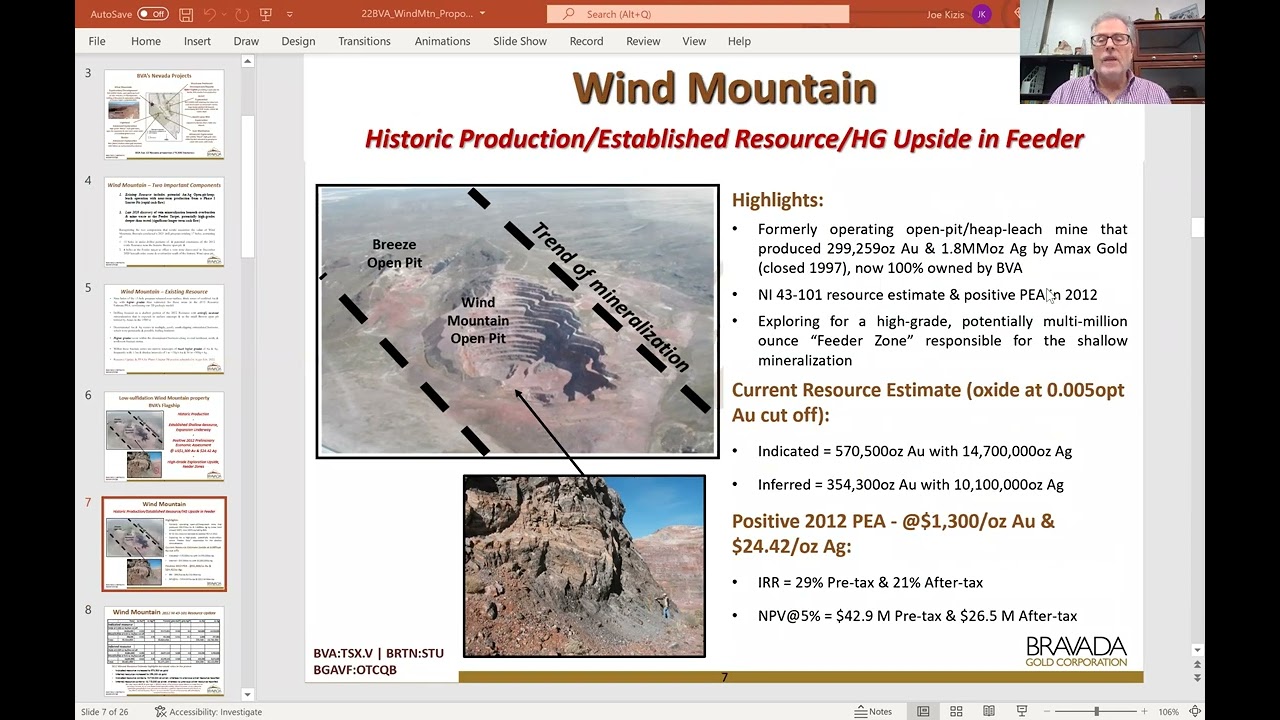Start Slide Show from status bar icon
1280x720 pixels.
(x=1022, y=712)
